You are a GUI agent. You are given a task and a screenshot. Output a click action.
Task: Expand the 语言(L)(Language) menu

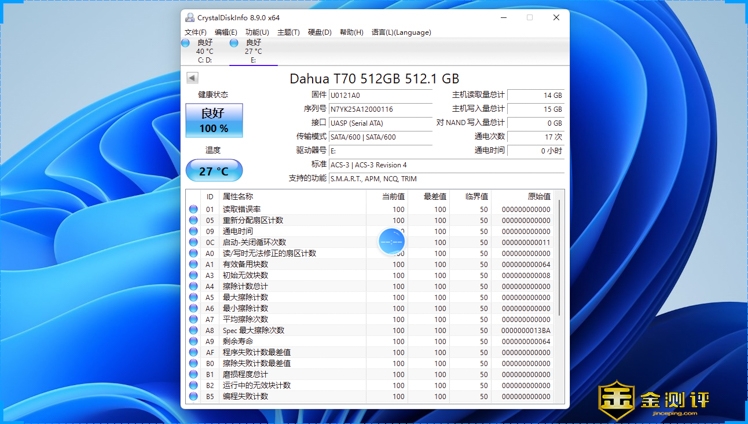[401, 32]
